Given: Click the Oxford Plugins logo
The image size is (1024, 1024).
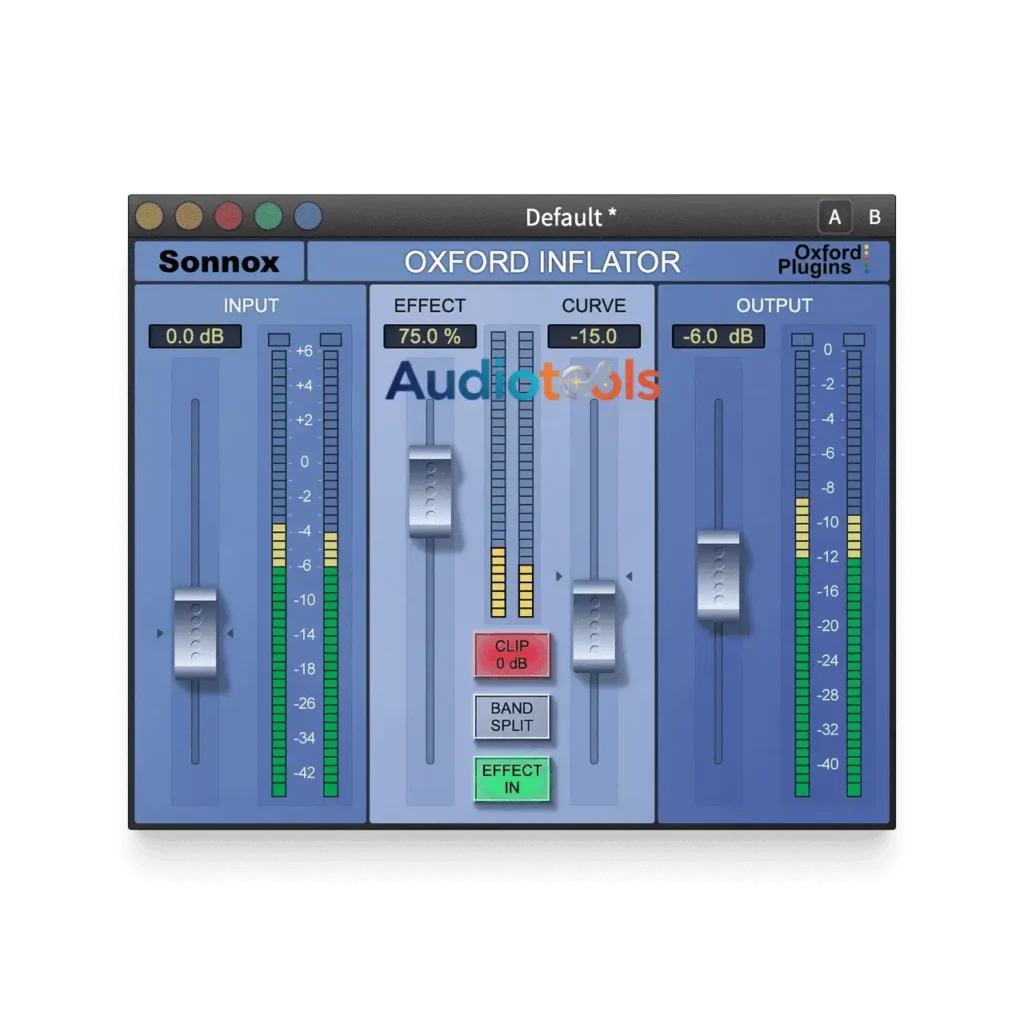Looking at the screenshot, I should 823,260.
